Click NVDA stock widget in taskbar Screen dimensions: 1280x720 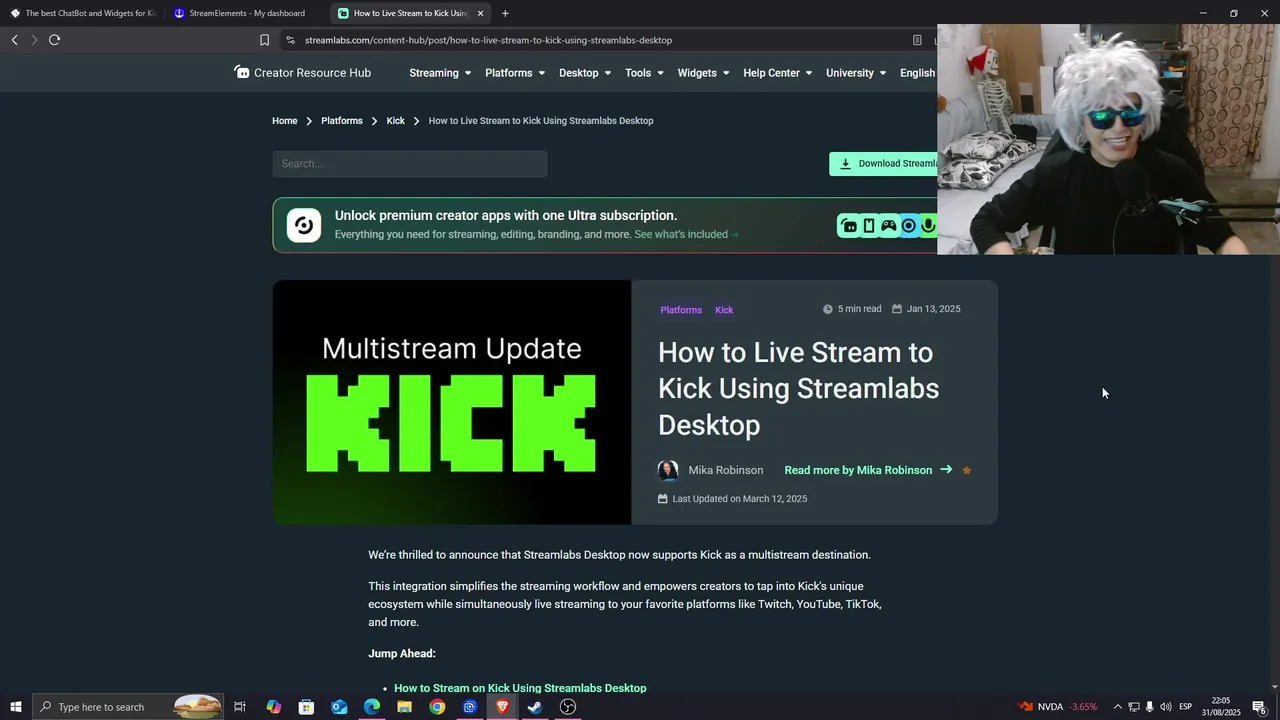point(1058,707)
